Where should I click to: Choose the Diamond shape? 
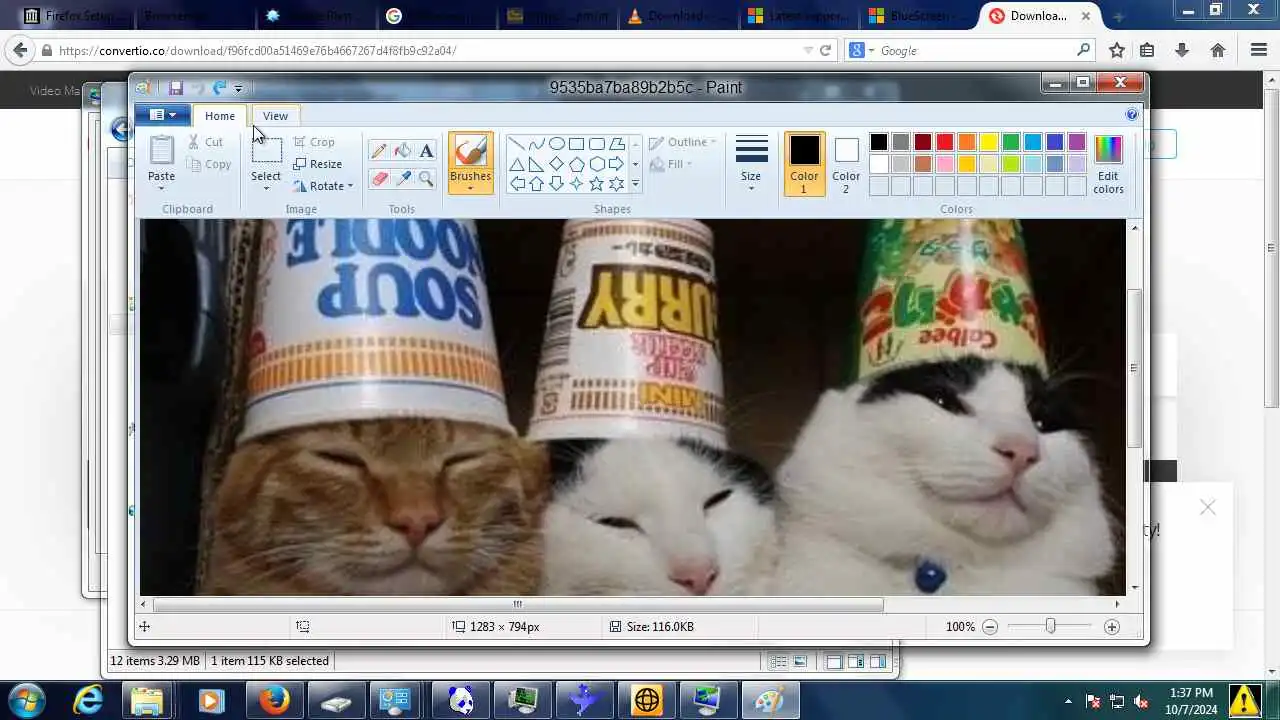(557, 164)
